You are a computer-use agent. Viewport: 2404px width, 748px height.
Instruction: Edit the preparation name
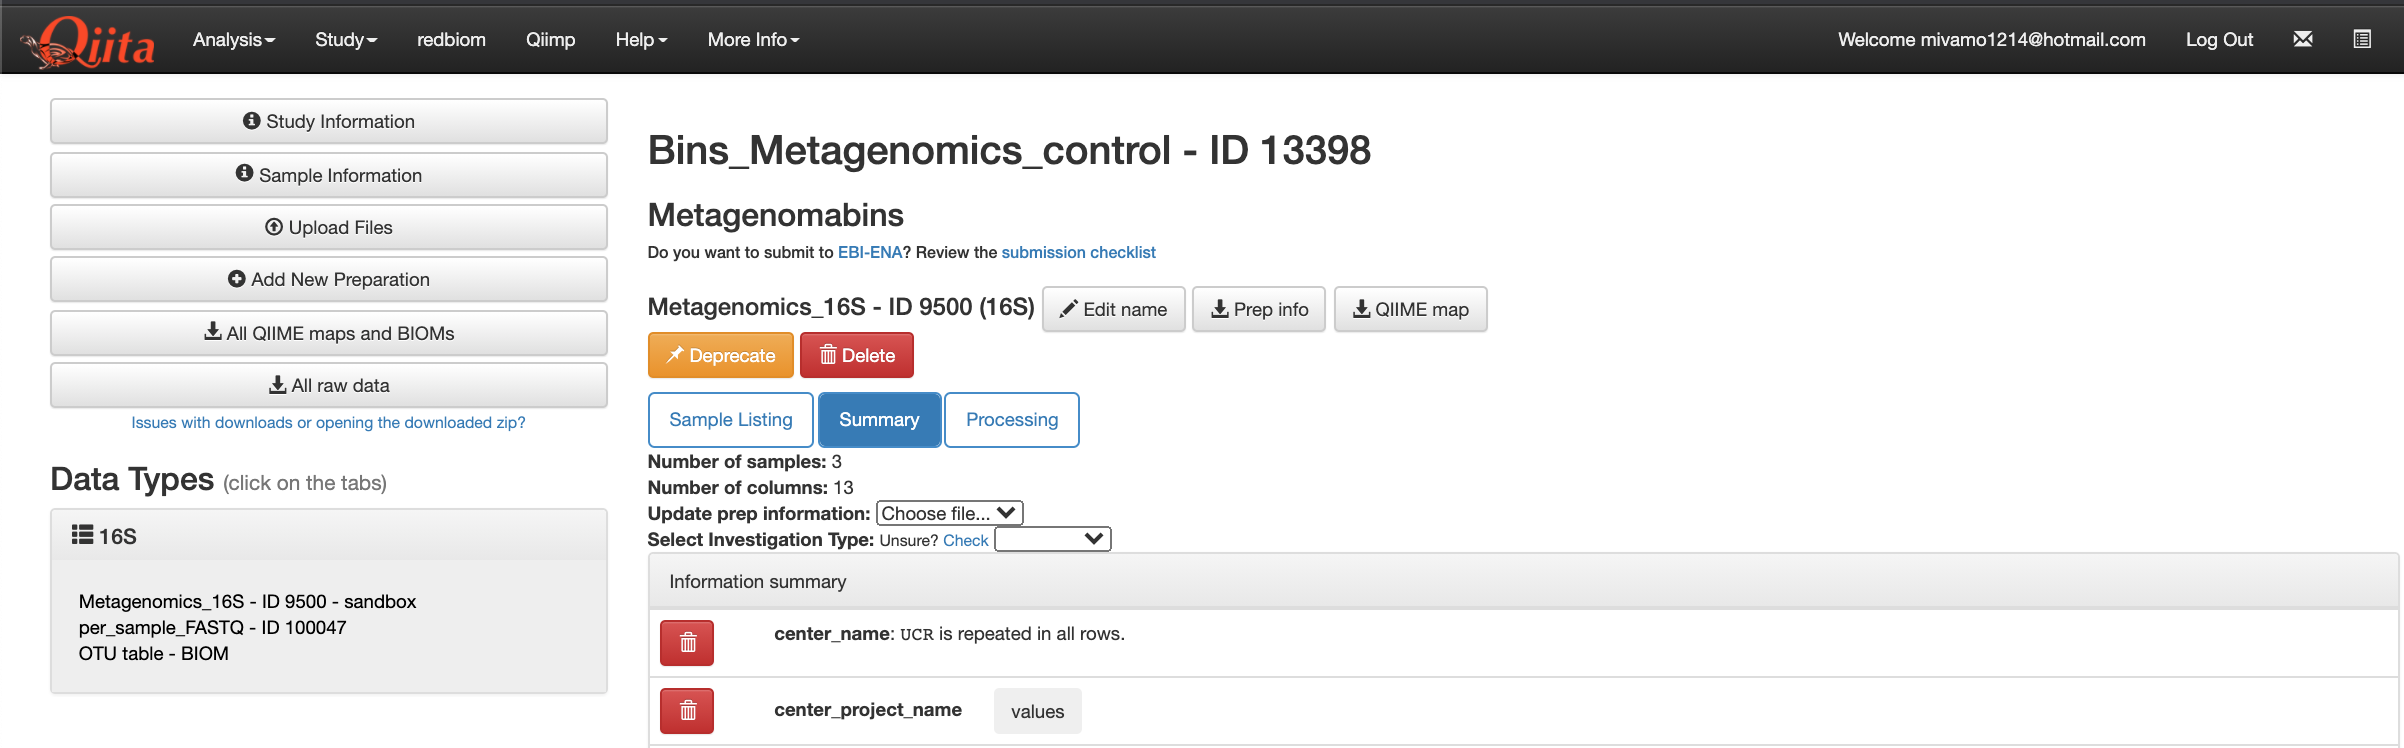pos(1114,309)
